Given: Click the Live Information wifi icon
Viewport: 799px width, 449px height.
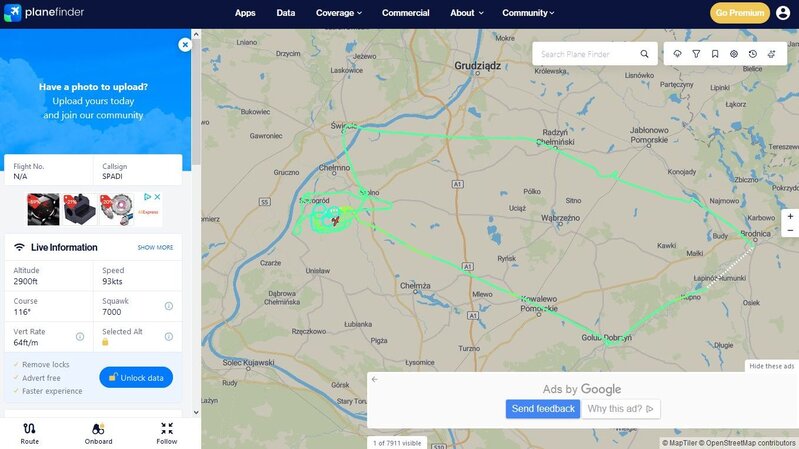Looking at the screenshot, I should 19,247.
